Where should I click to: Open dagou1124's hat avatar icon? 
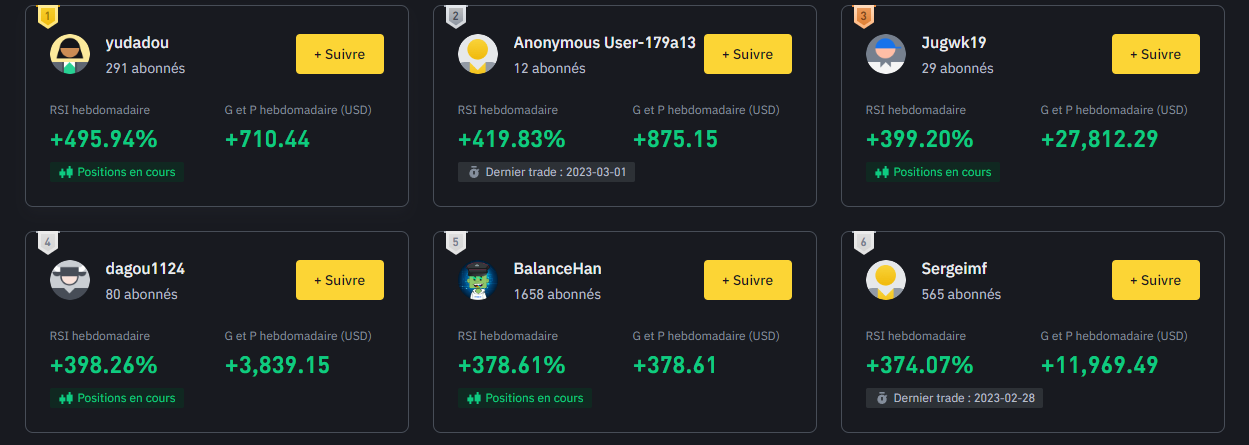[x=70, y=280]
